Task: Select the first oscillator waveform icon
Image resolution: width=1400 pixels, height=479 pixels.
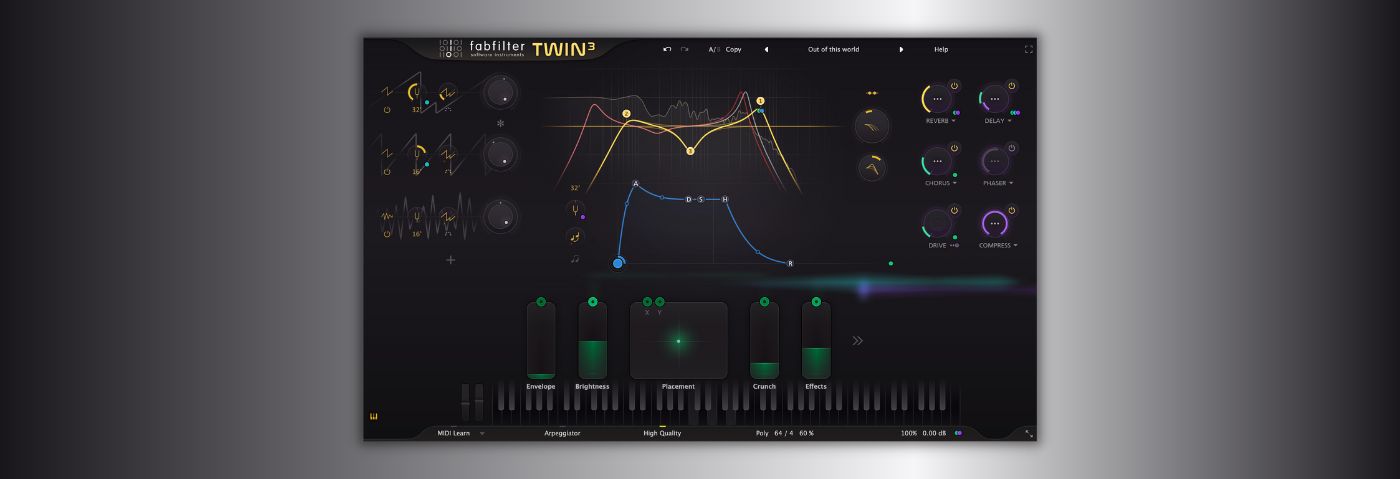Action: 388,92
